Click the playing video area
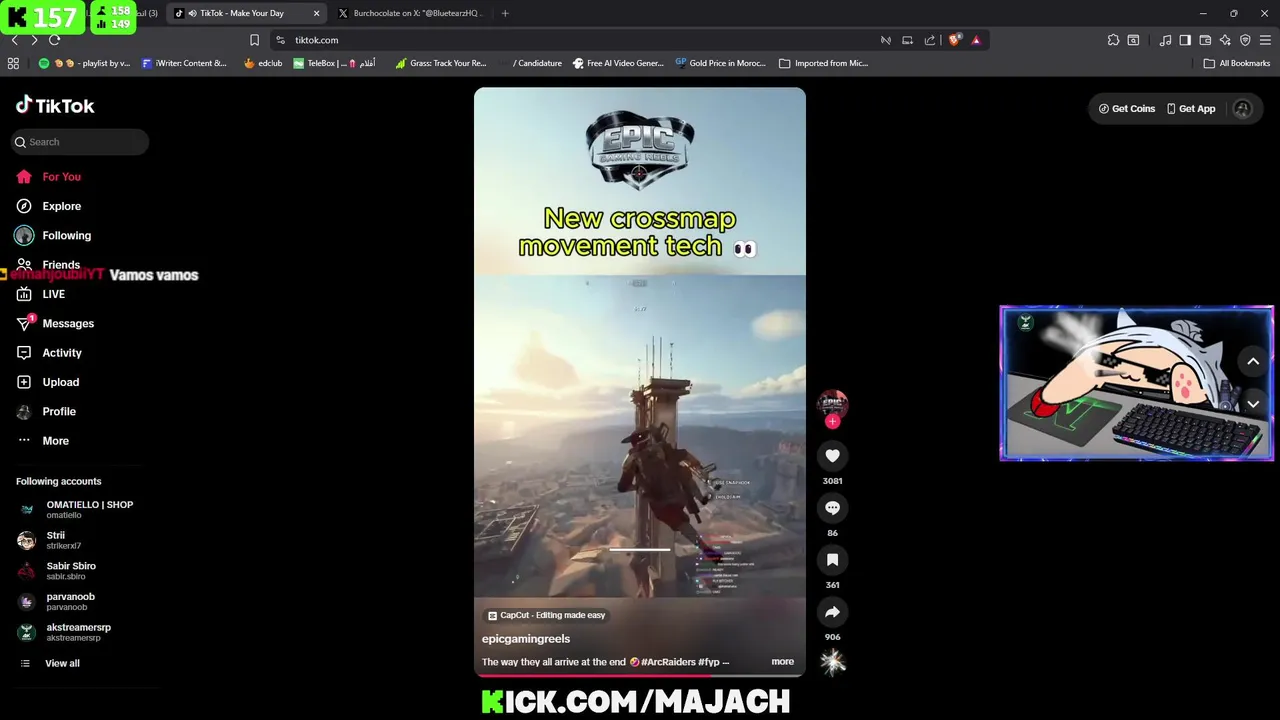Screen dimensions: 1280x720 click(640, 380)
